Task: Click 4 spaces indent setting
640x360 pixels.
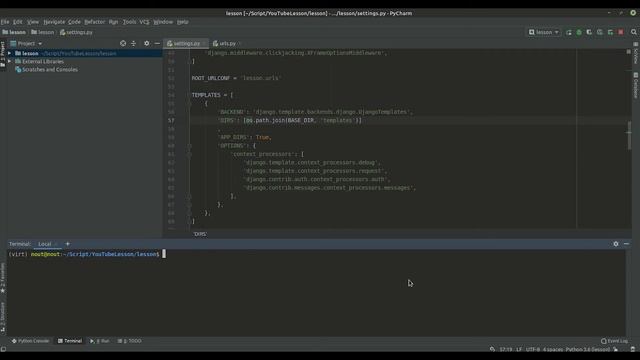Action: pos(553,349)
